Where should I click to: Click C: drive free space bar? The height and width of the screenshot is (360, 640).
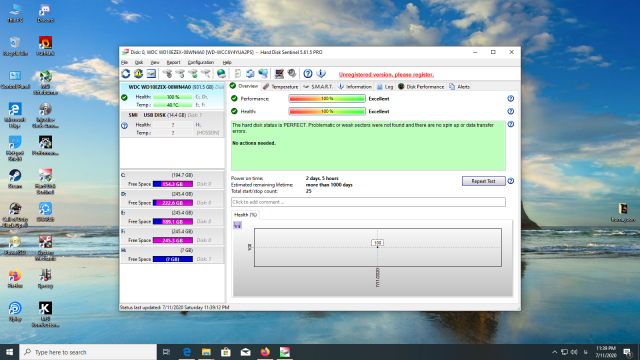pyautogui.click(x=173, y=184)
